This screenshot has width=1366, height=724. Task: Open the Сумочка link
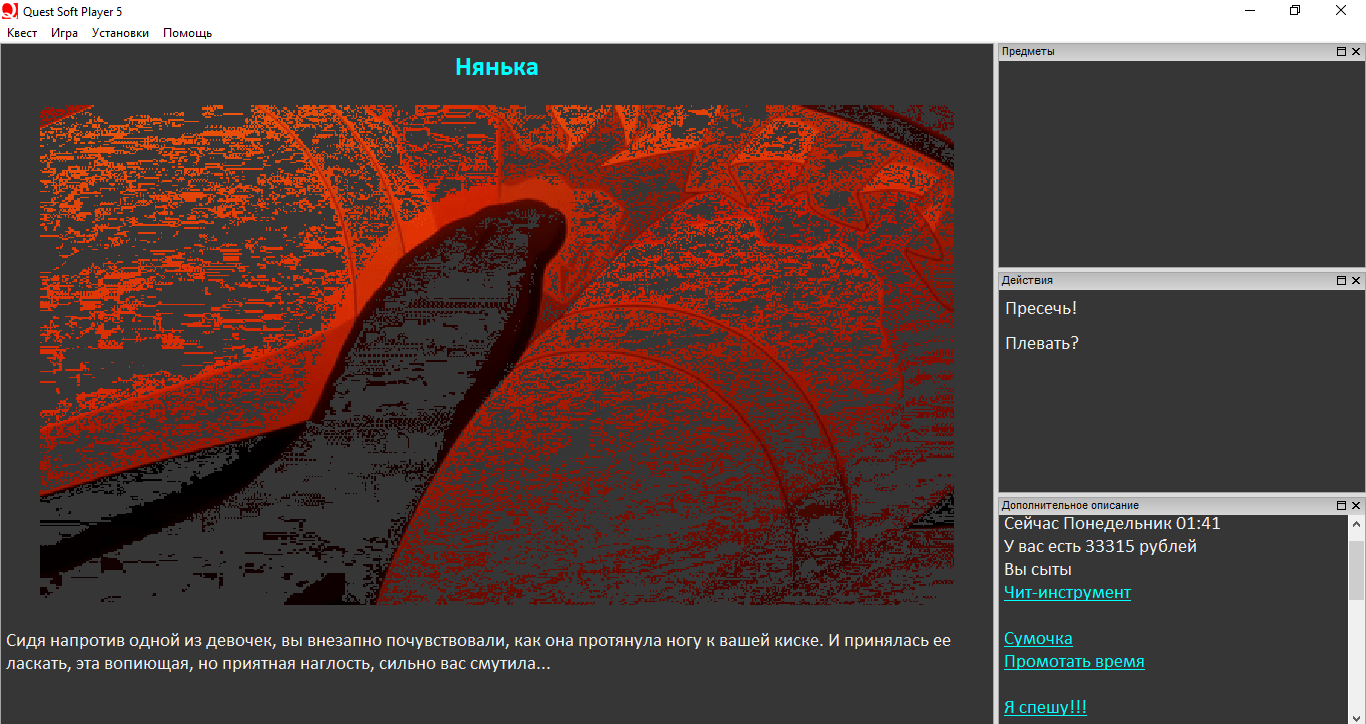1038,639
